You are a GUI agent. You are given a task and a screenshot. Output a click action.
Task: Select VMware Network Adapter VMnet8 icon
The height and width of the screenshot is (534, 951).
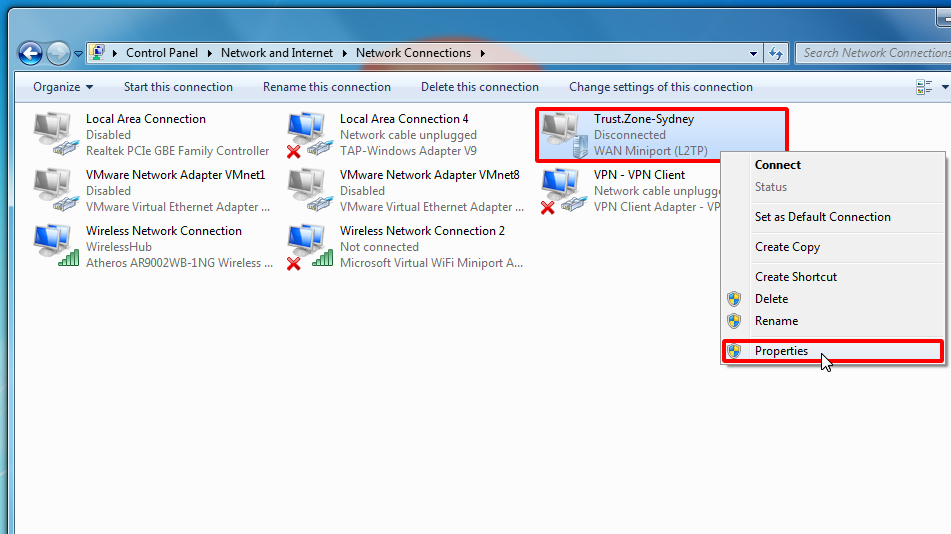pyautogui.click(x=309, y=190)
